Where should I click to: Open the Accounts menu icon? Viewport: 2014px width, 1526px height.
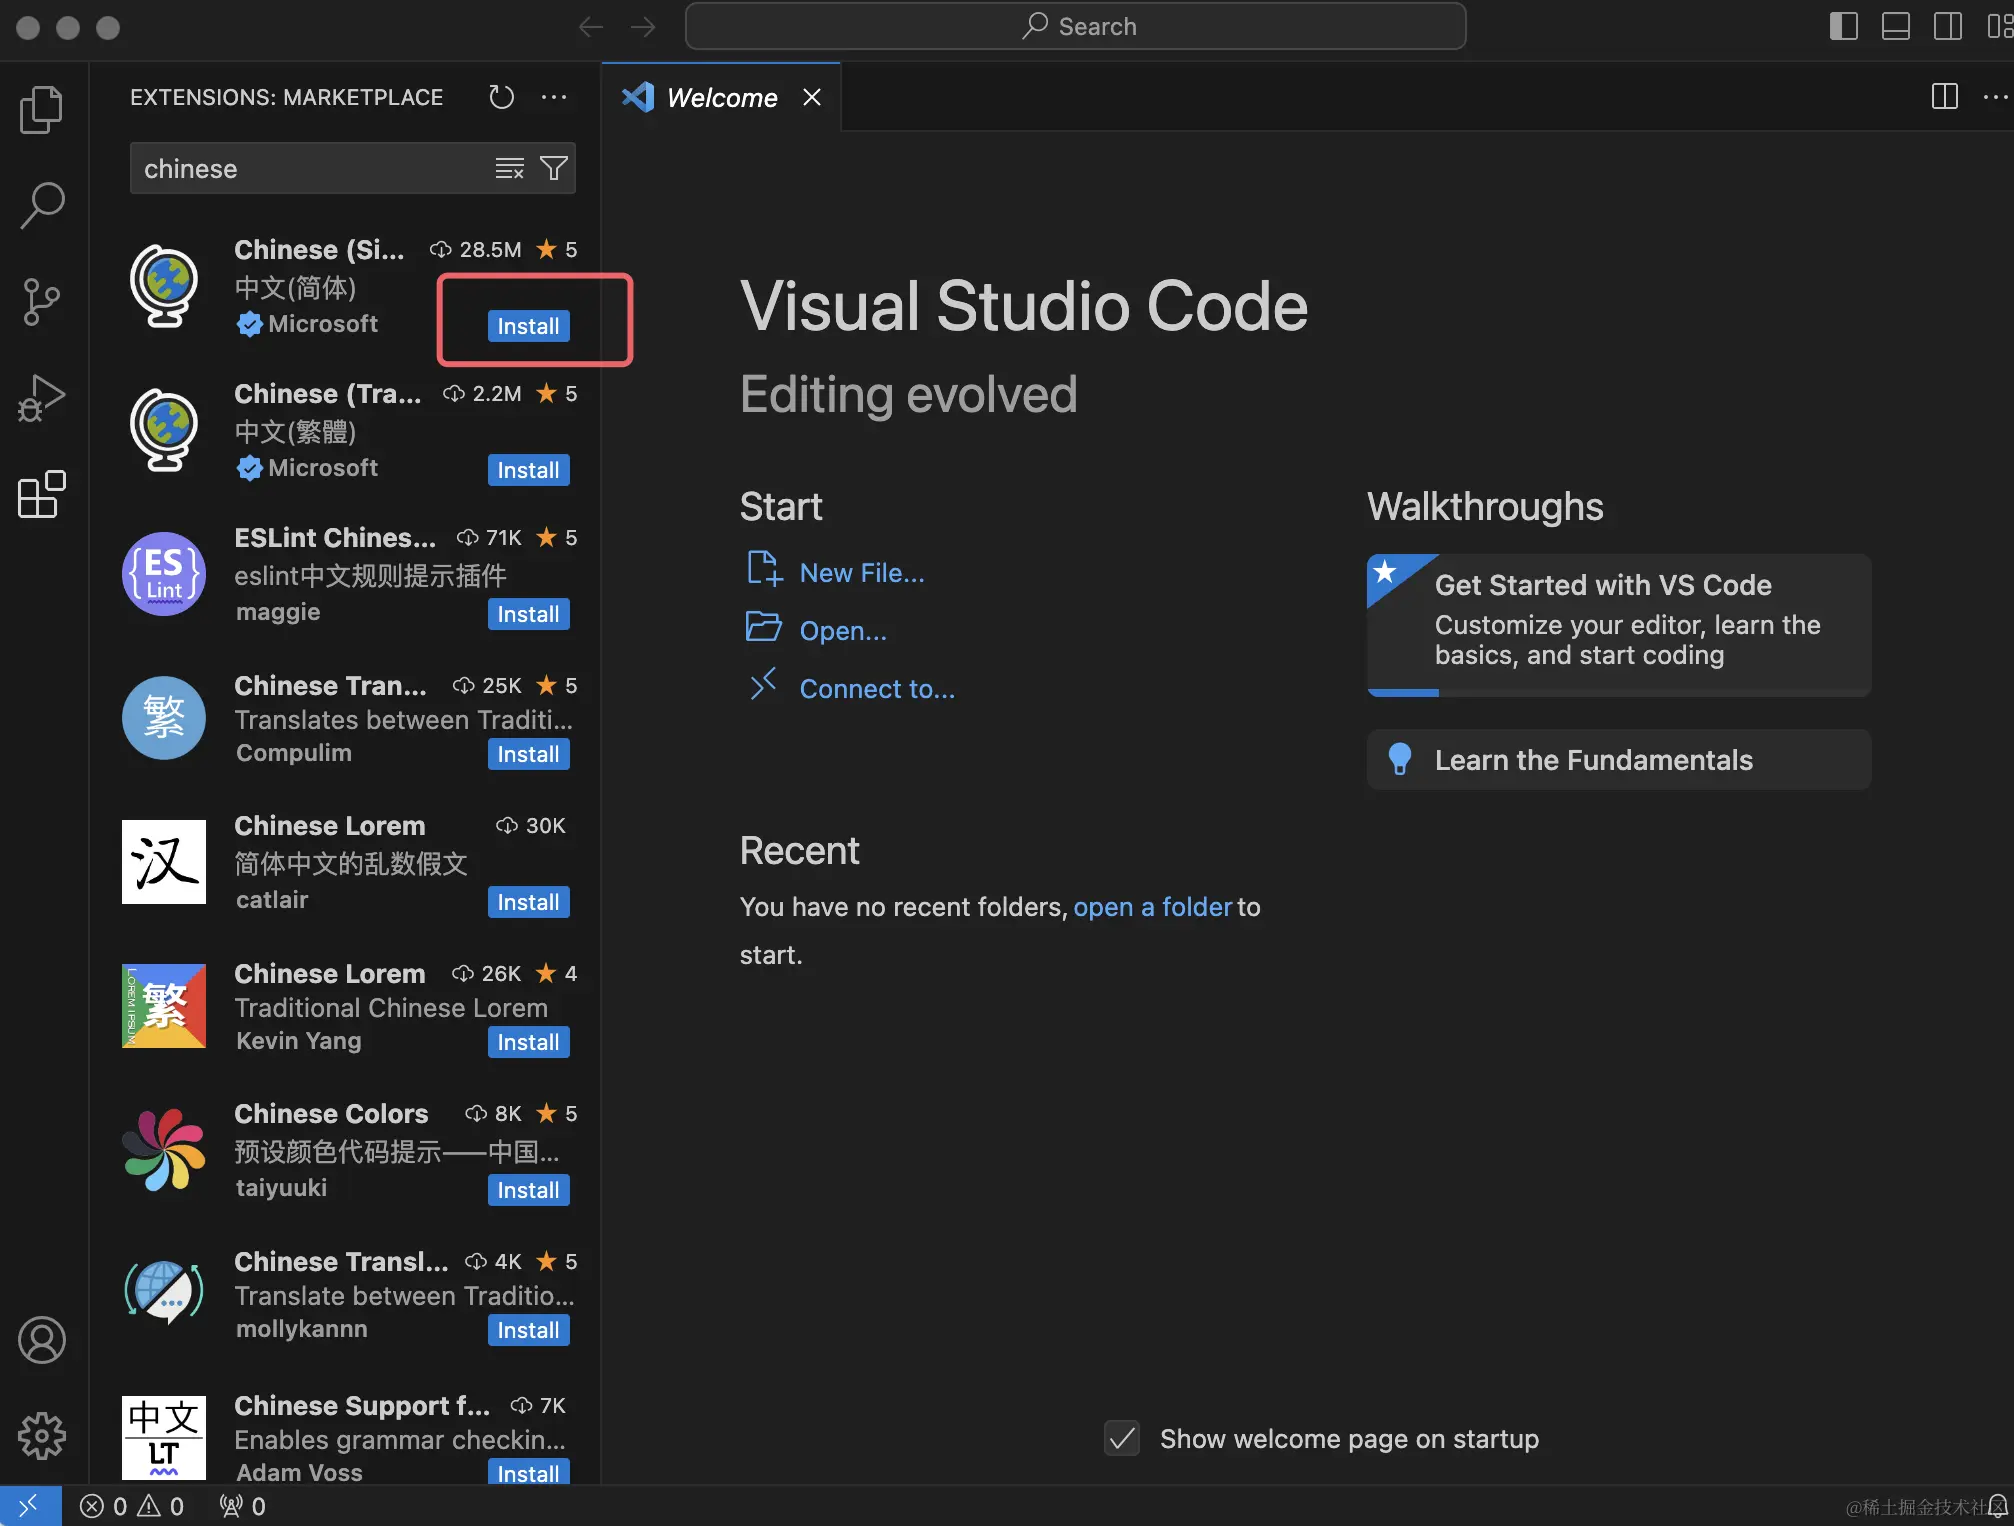(41, 1340)
